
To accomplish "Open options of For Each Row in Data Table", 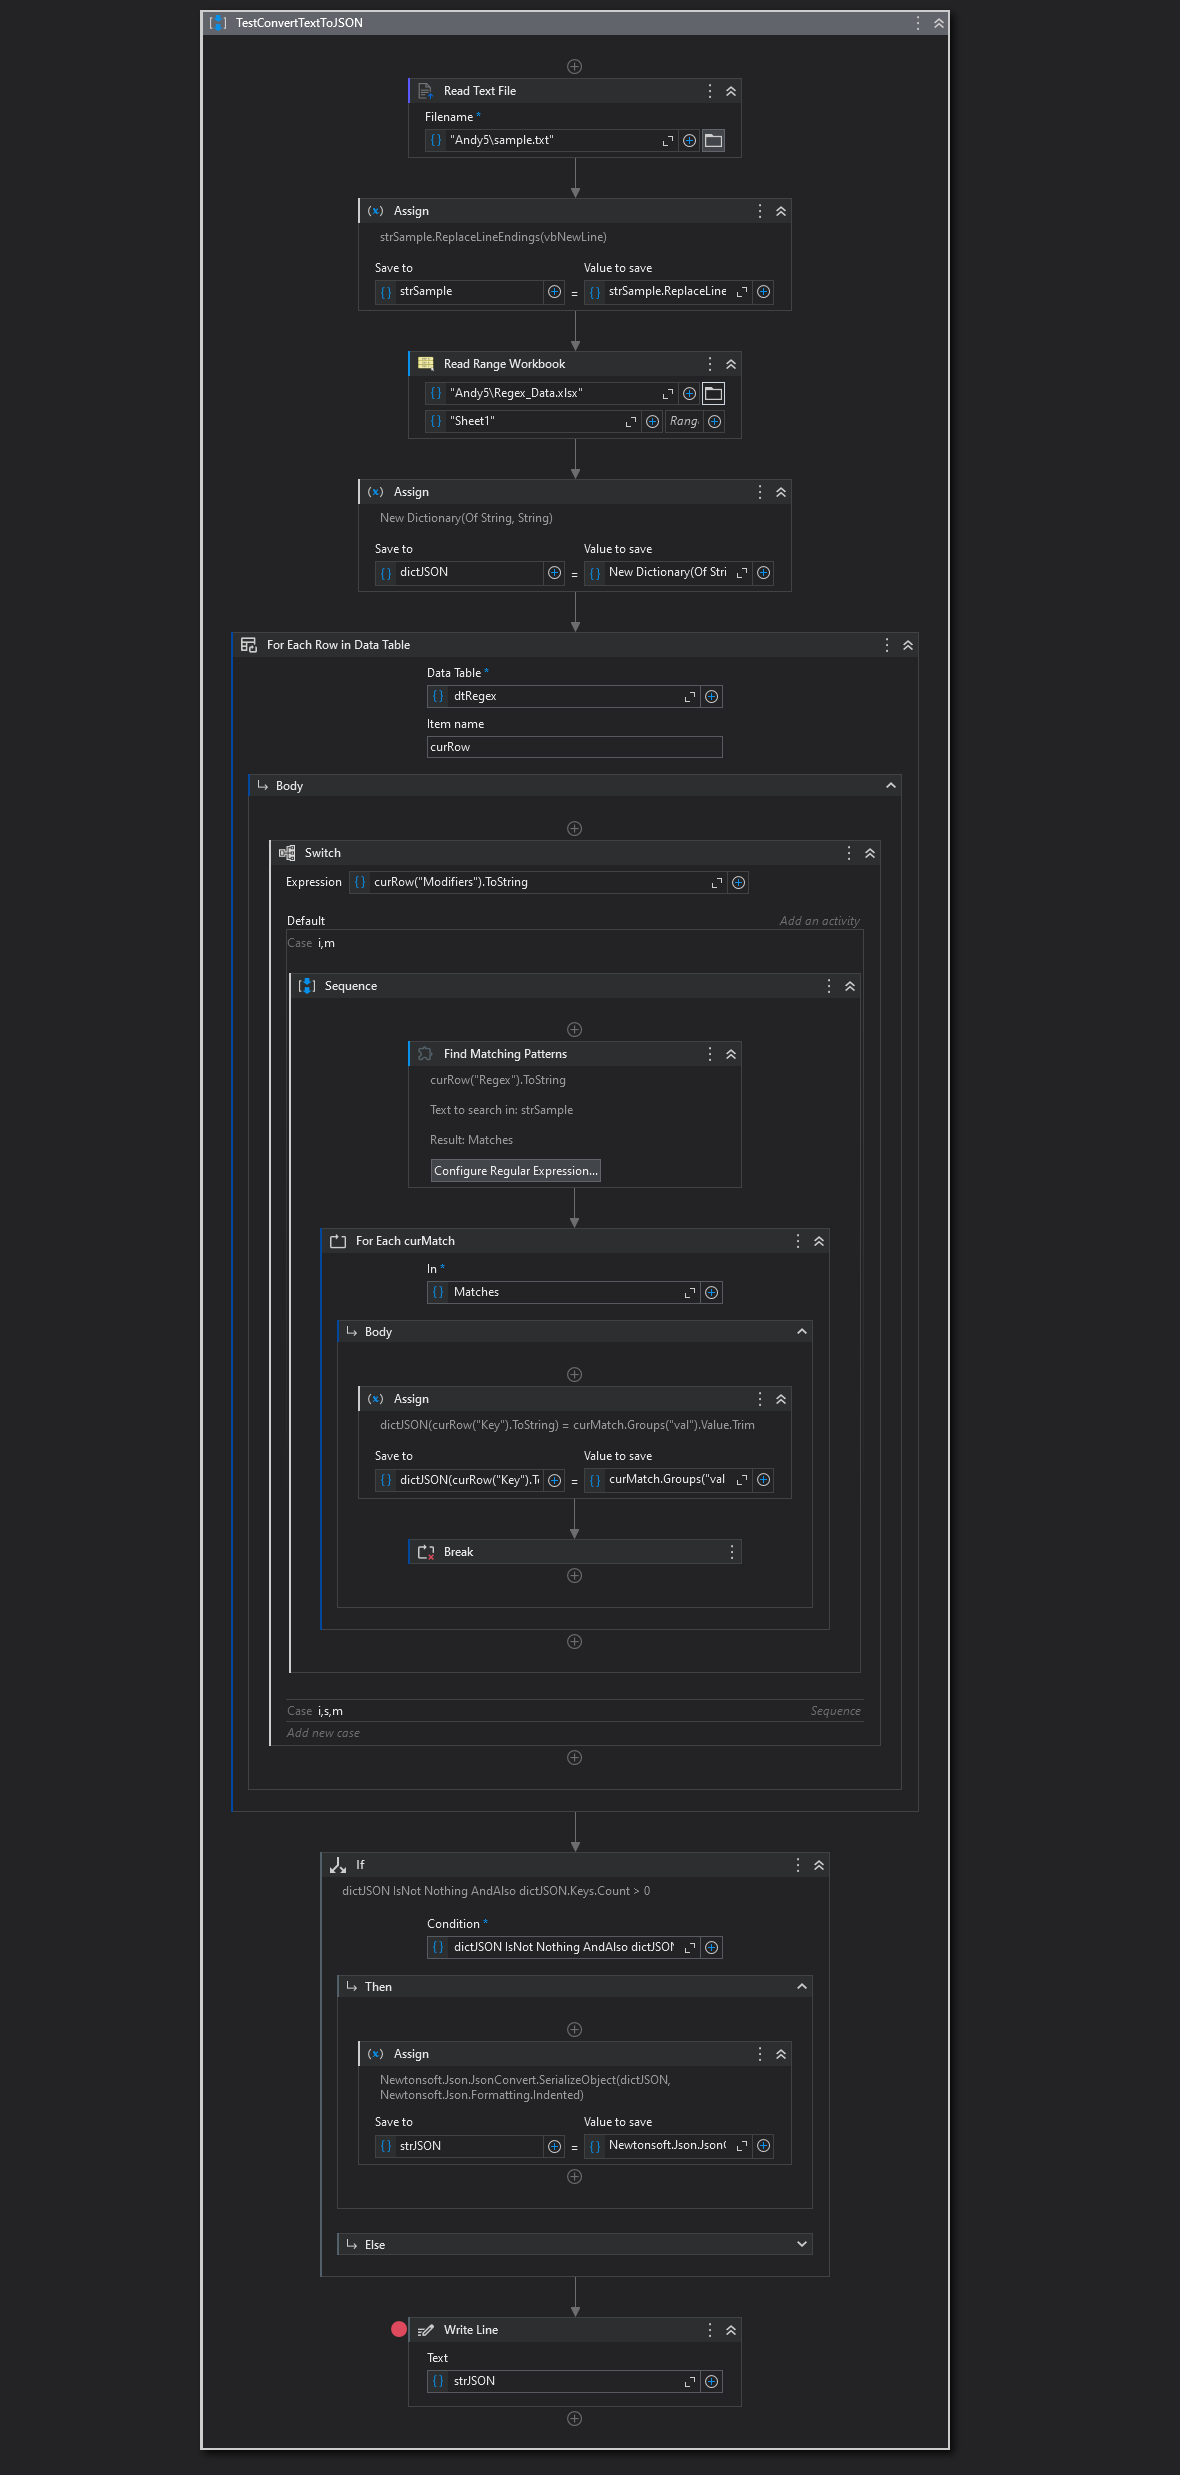I will coord(887,645).
